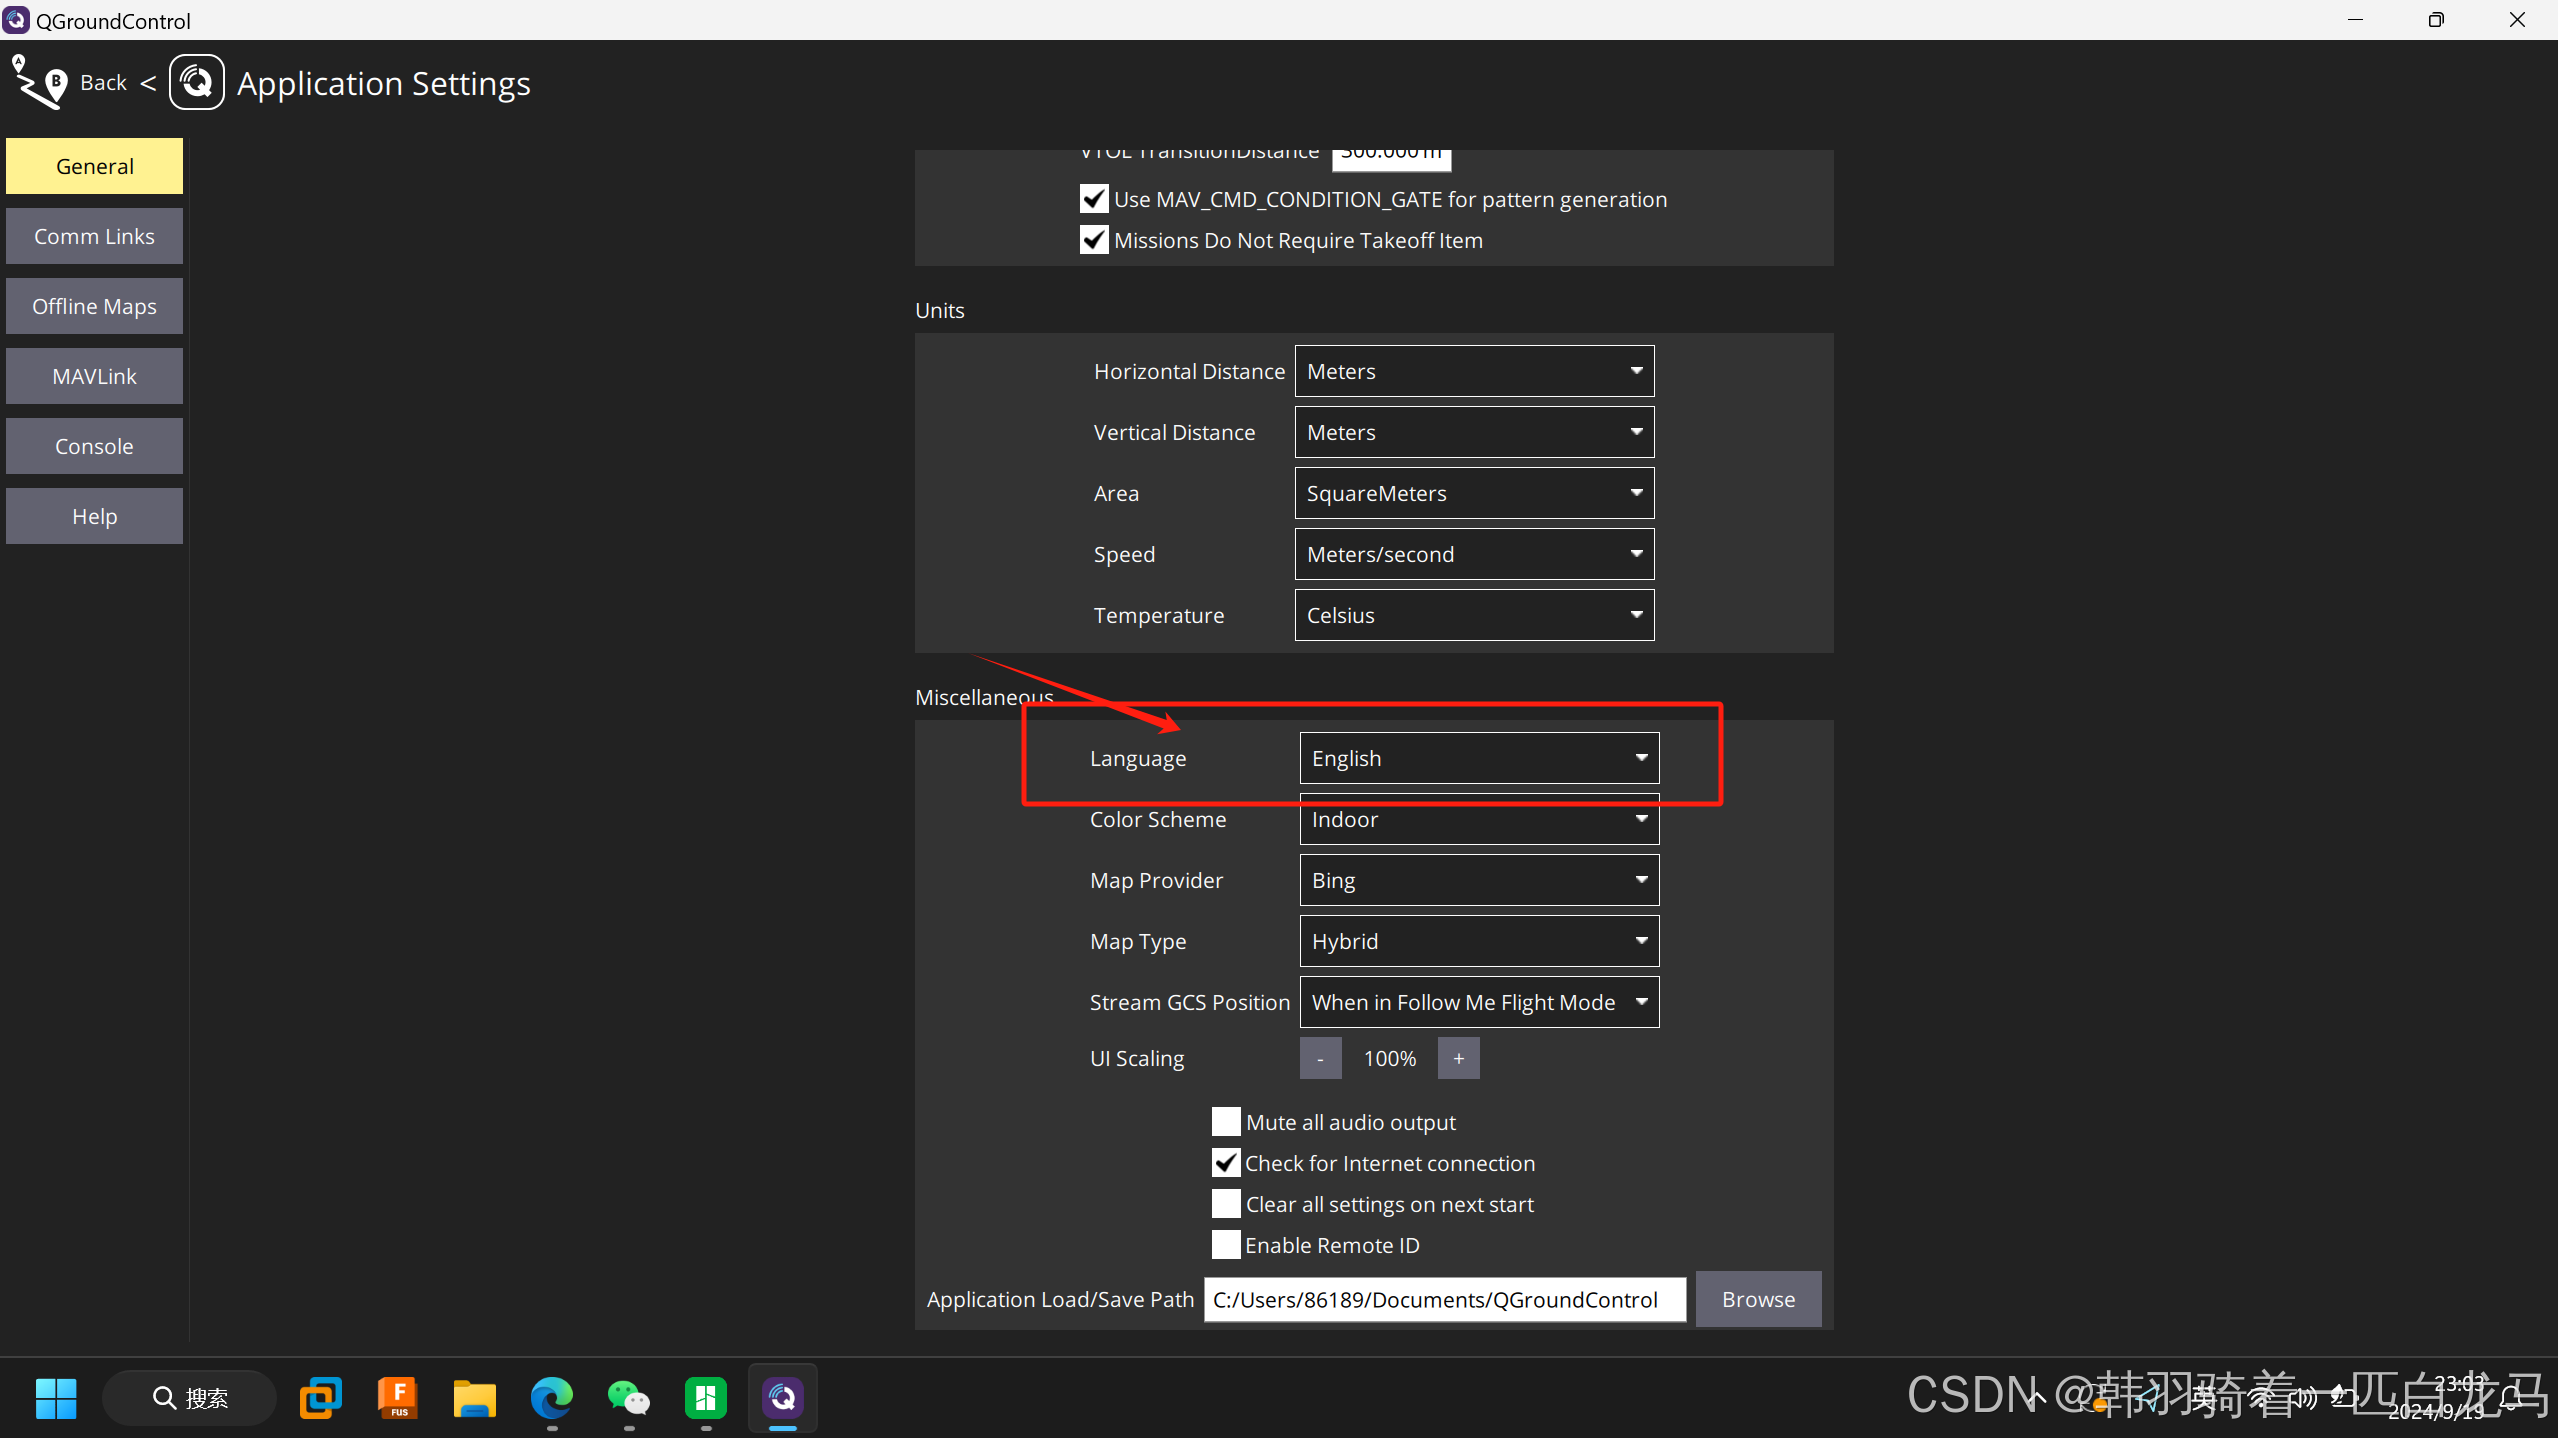
Task: Open the Offline Maps tab
Action: point(94,306)
